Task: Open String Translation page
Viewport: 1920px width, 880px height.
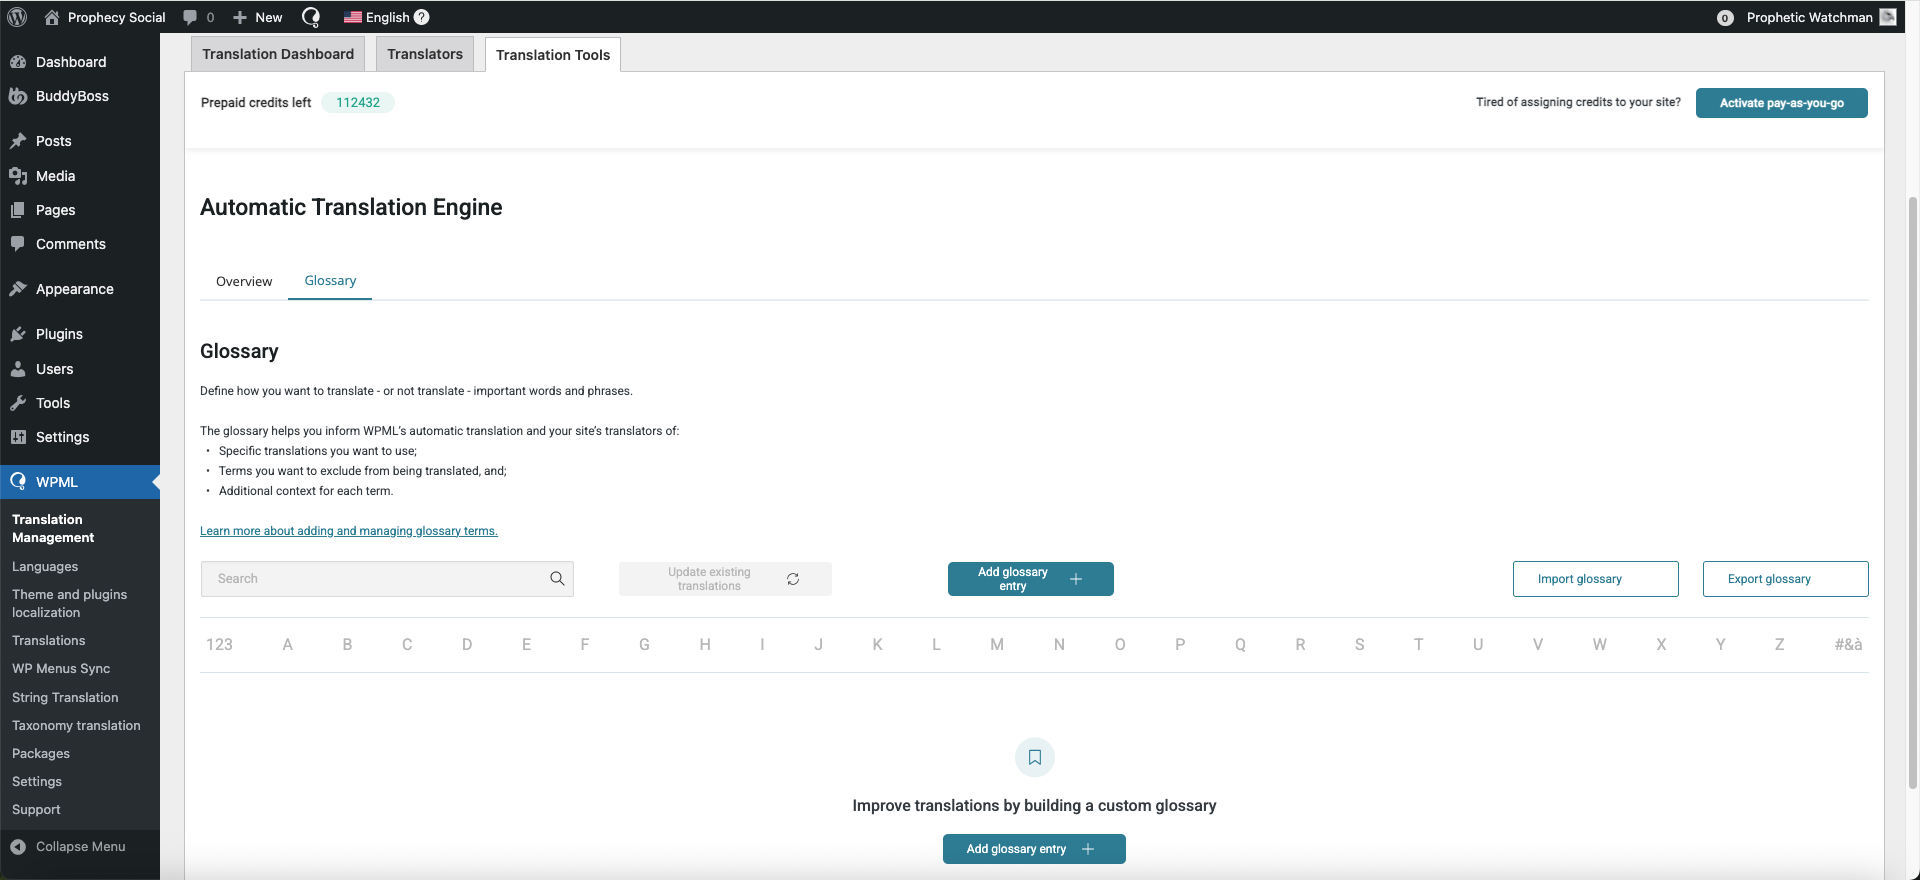Action: (x=65, y=697)
